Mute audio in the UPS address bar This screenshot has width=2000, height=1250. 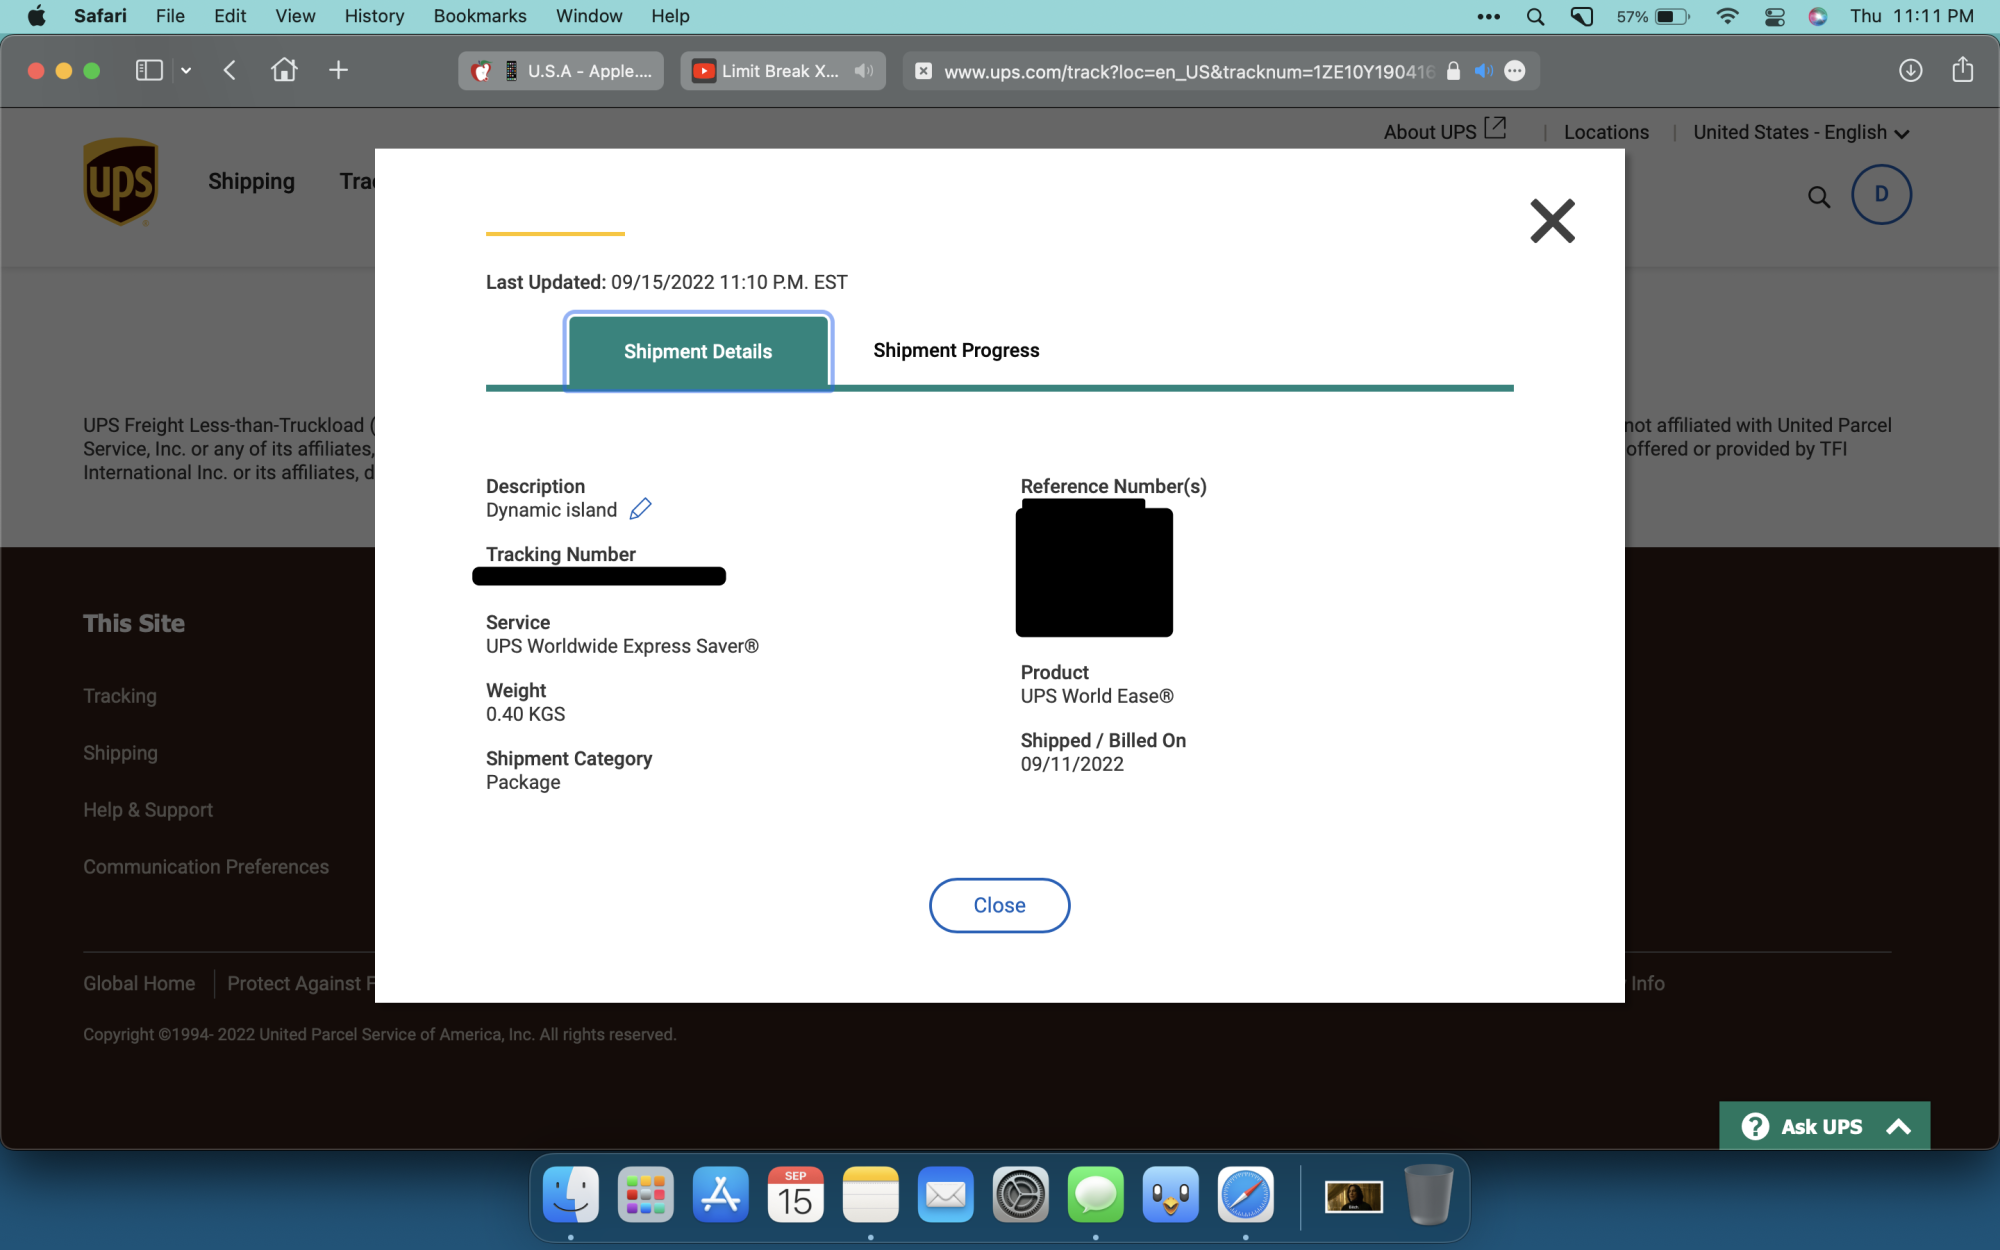[1484, 71]
